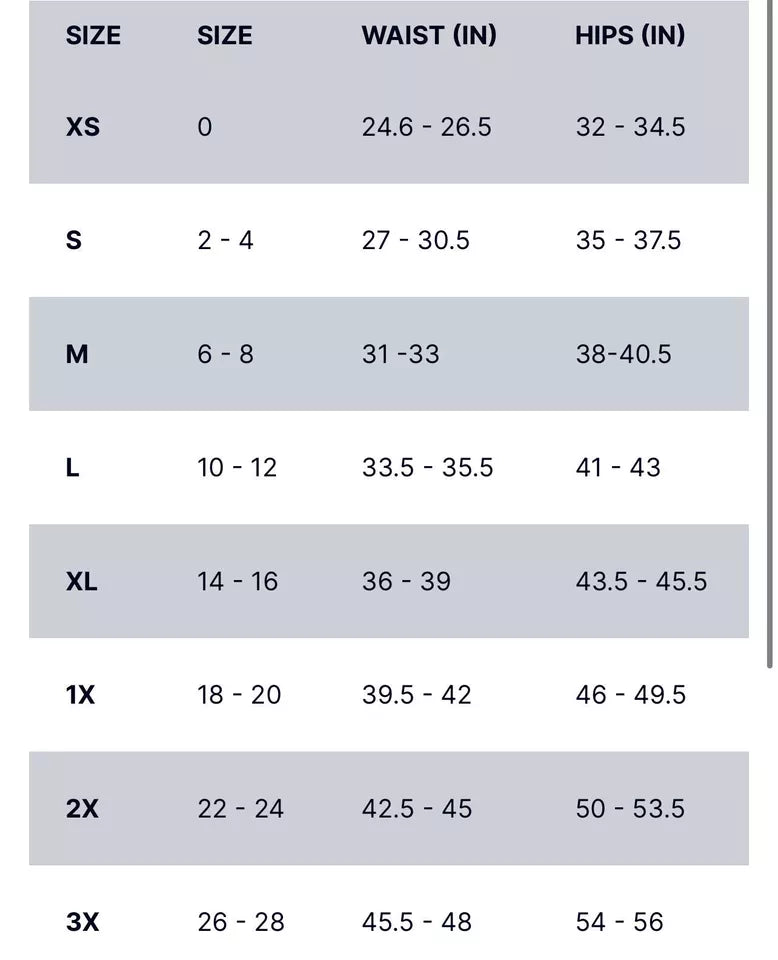Click the hips value 54 - 56
This screenshot has width=778, height=960.
[619, 922]
